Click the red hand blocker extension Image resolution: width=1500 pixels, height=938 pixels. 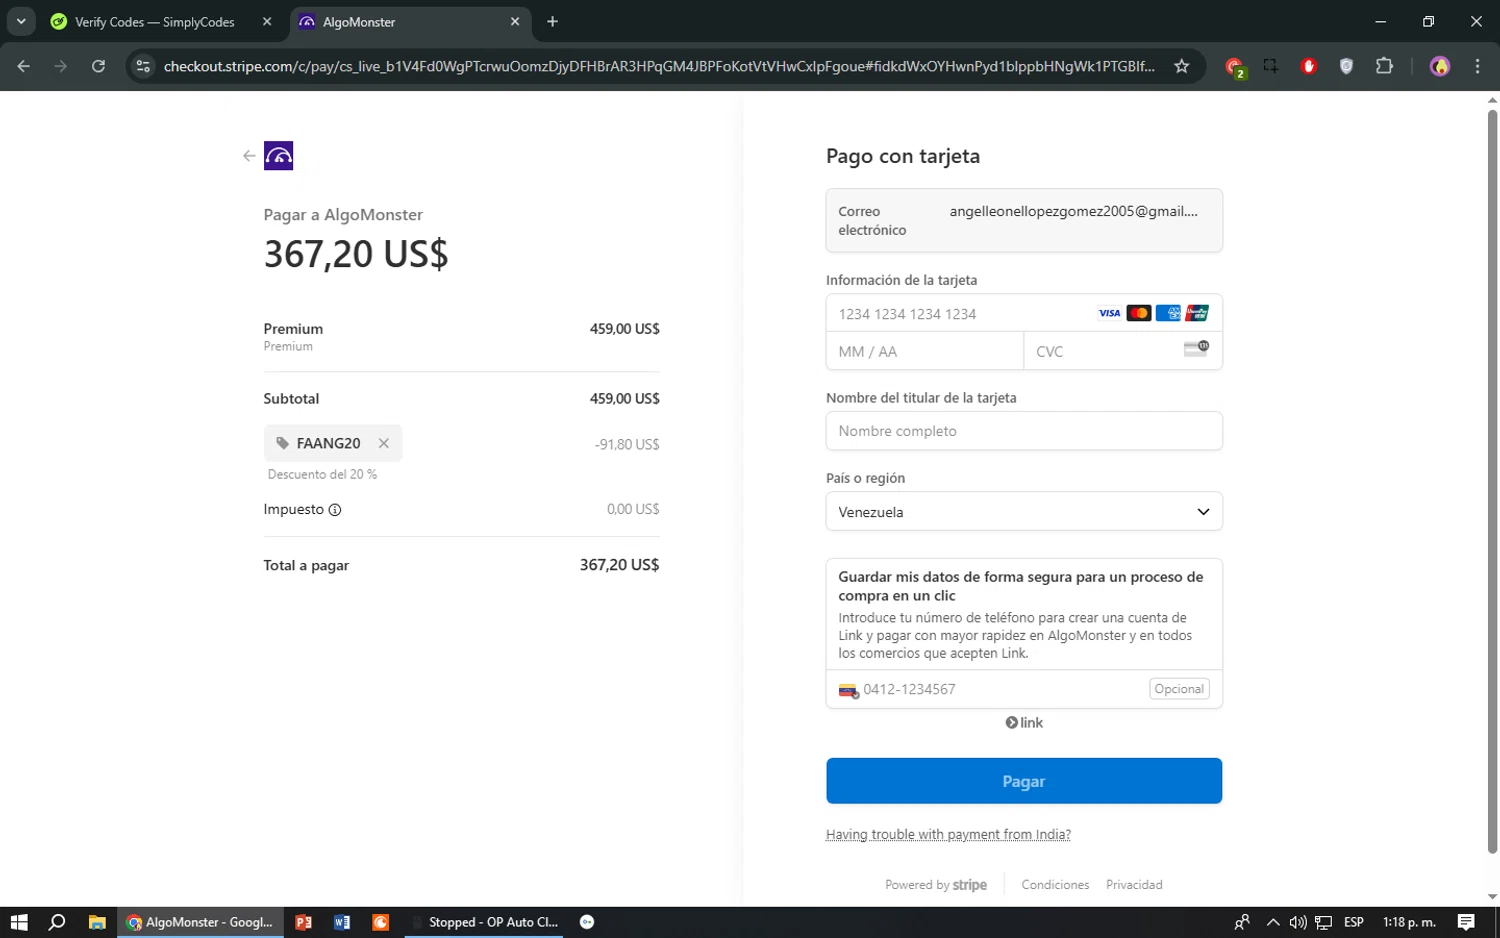coord(1309,66)
